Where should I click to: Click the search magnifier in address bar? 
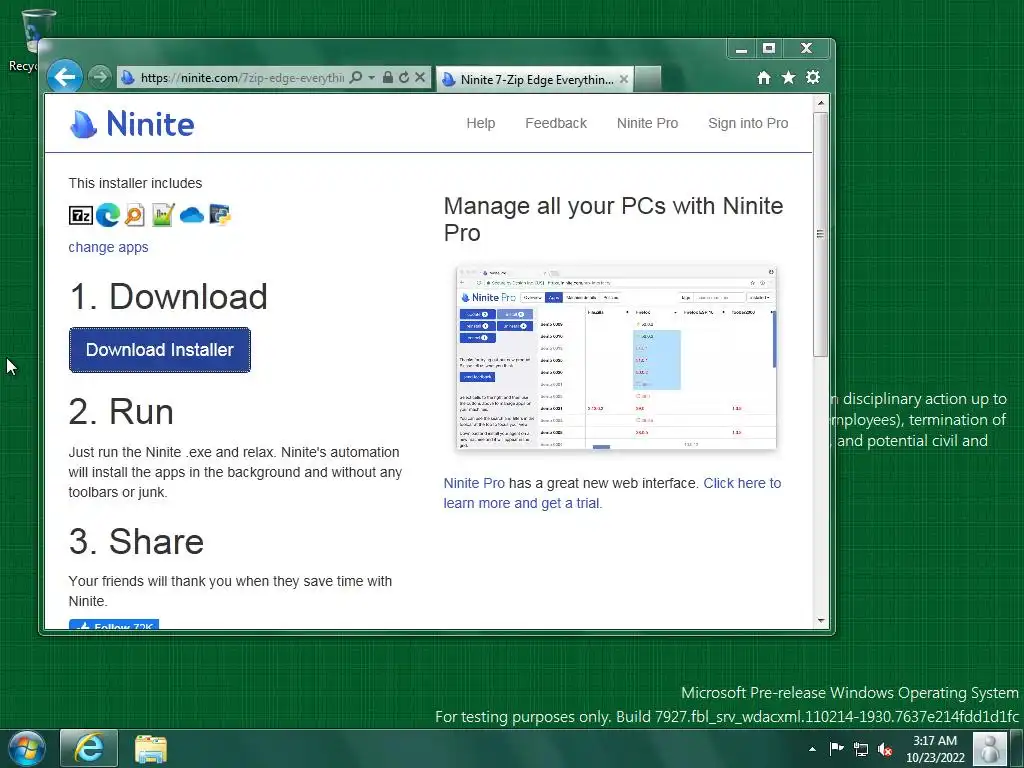coord(356,77)
